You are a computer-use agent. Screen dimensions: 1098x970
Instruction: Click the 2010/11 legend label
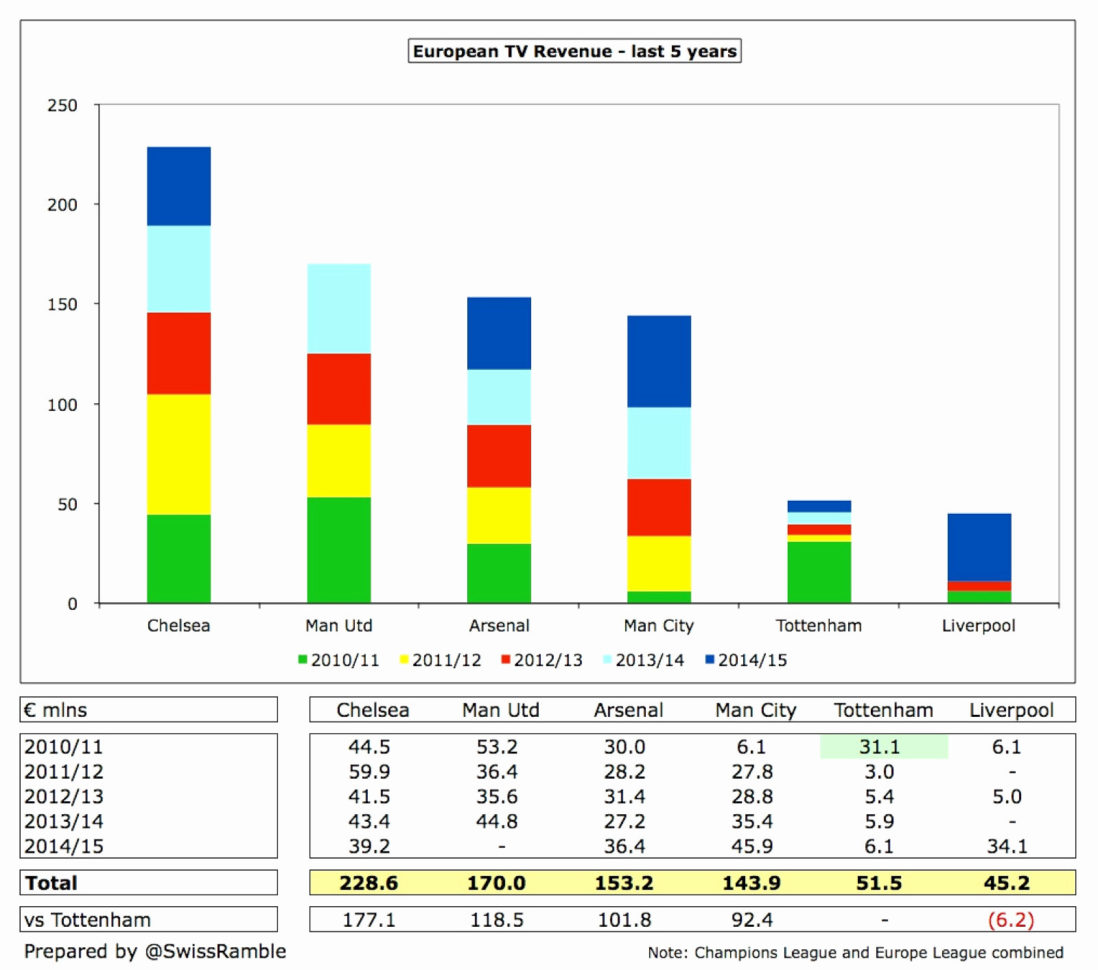click(x=345, y=660)
